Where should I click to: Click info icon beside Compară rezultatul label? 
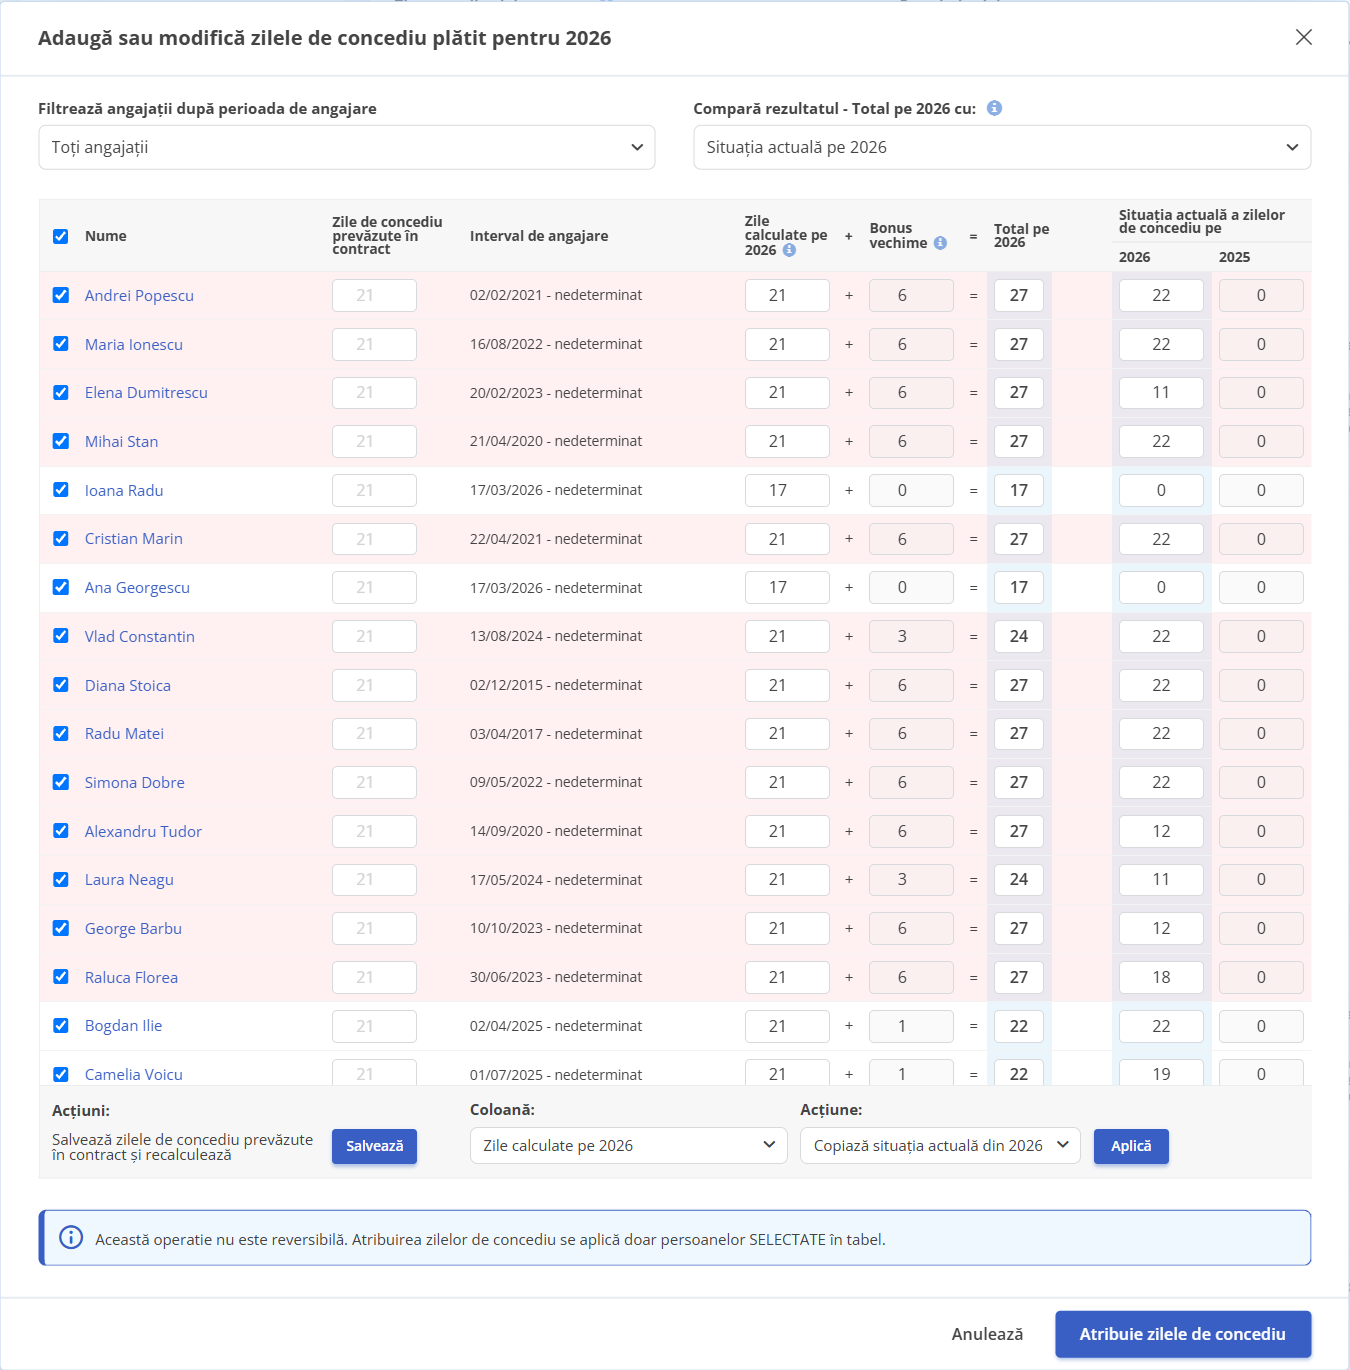click(994, 108)
